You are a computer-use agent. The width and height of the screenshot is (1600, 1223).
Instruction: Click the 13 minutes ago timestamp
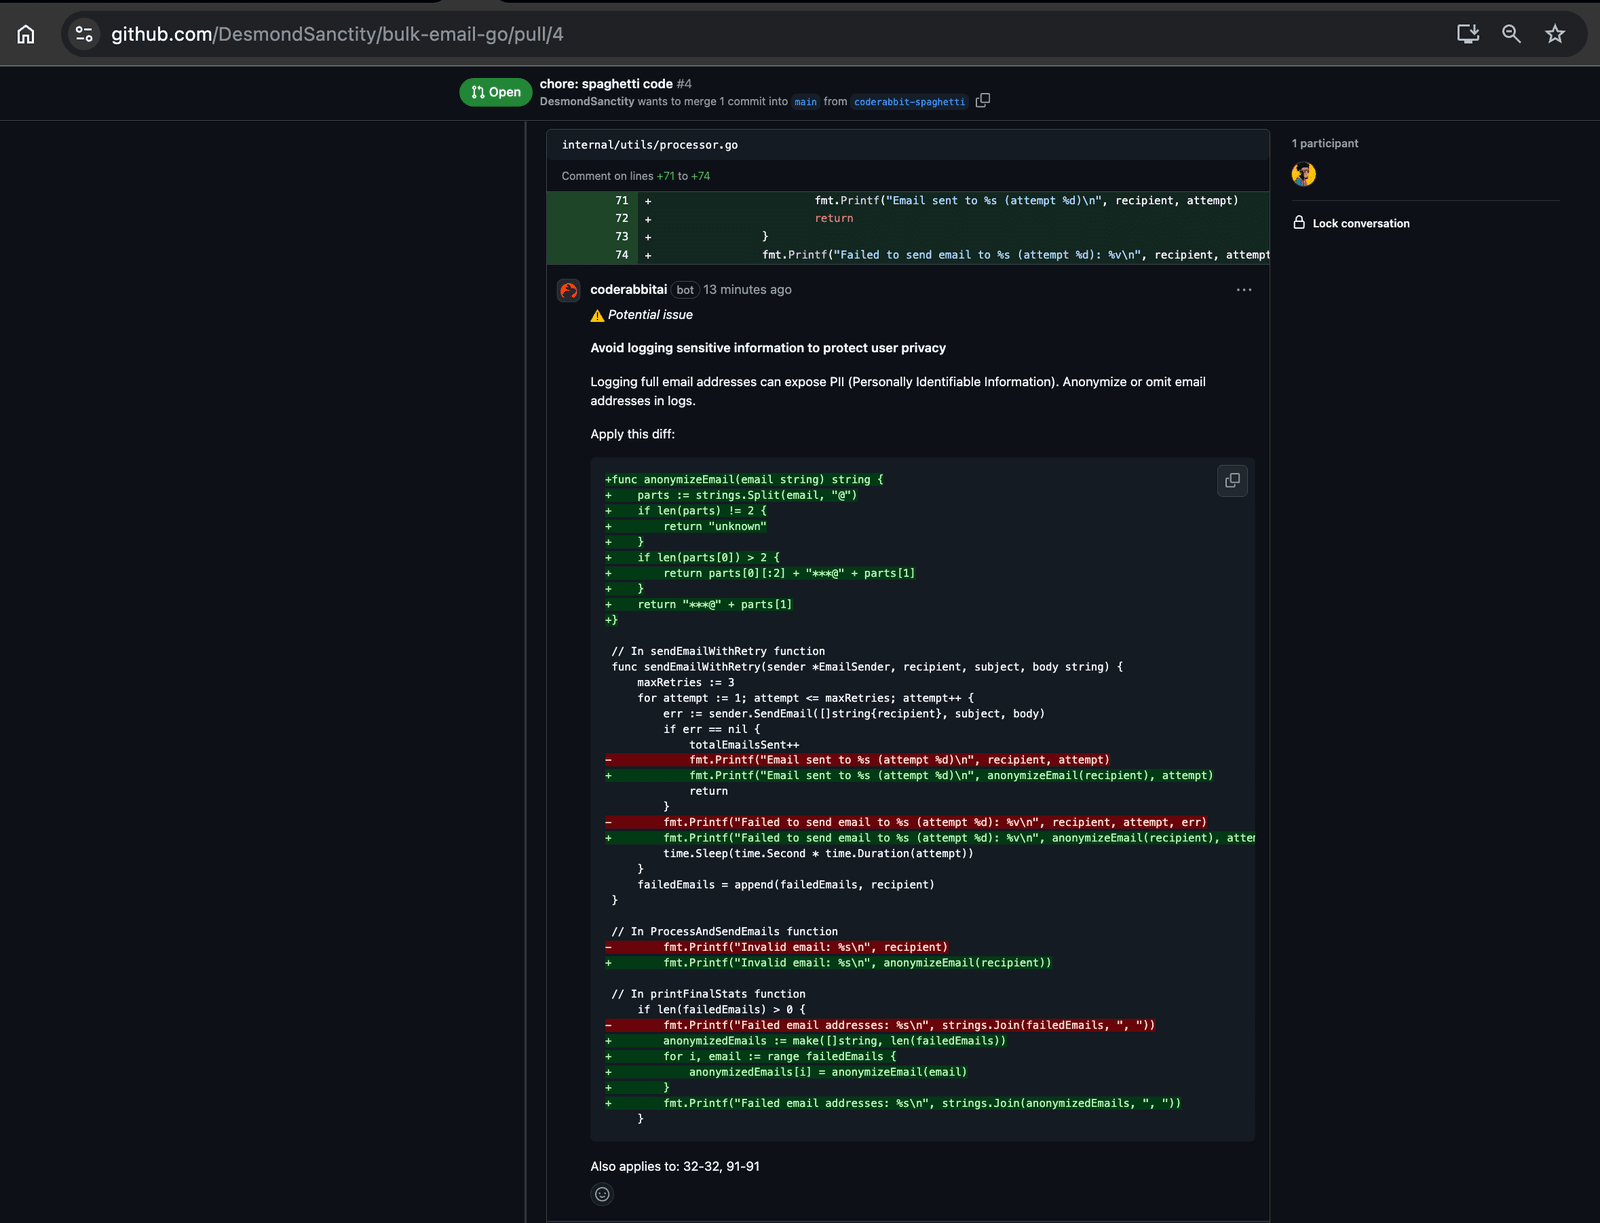tap(747, 290)
